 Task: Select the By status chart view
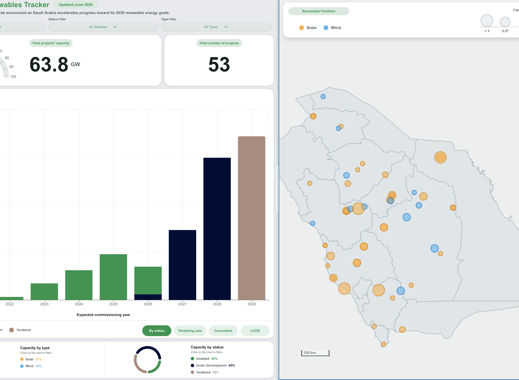(x=157, y=331)
